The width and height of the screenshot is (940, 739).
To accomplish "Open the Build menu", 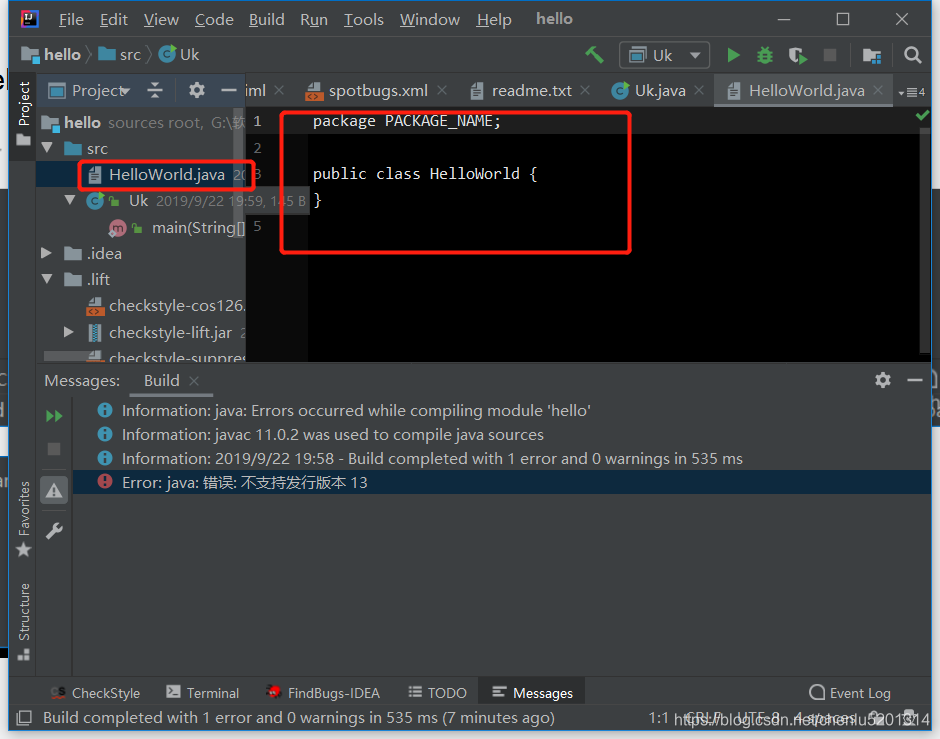I will click(266, 19).
